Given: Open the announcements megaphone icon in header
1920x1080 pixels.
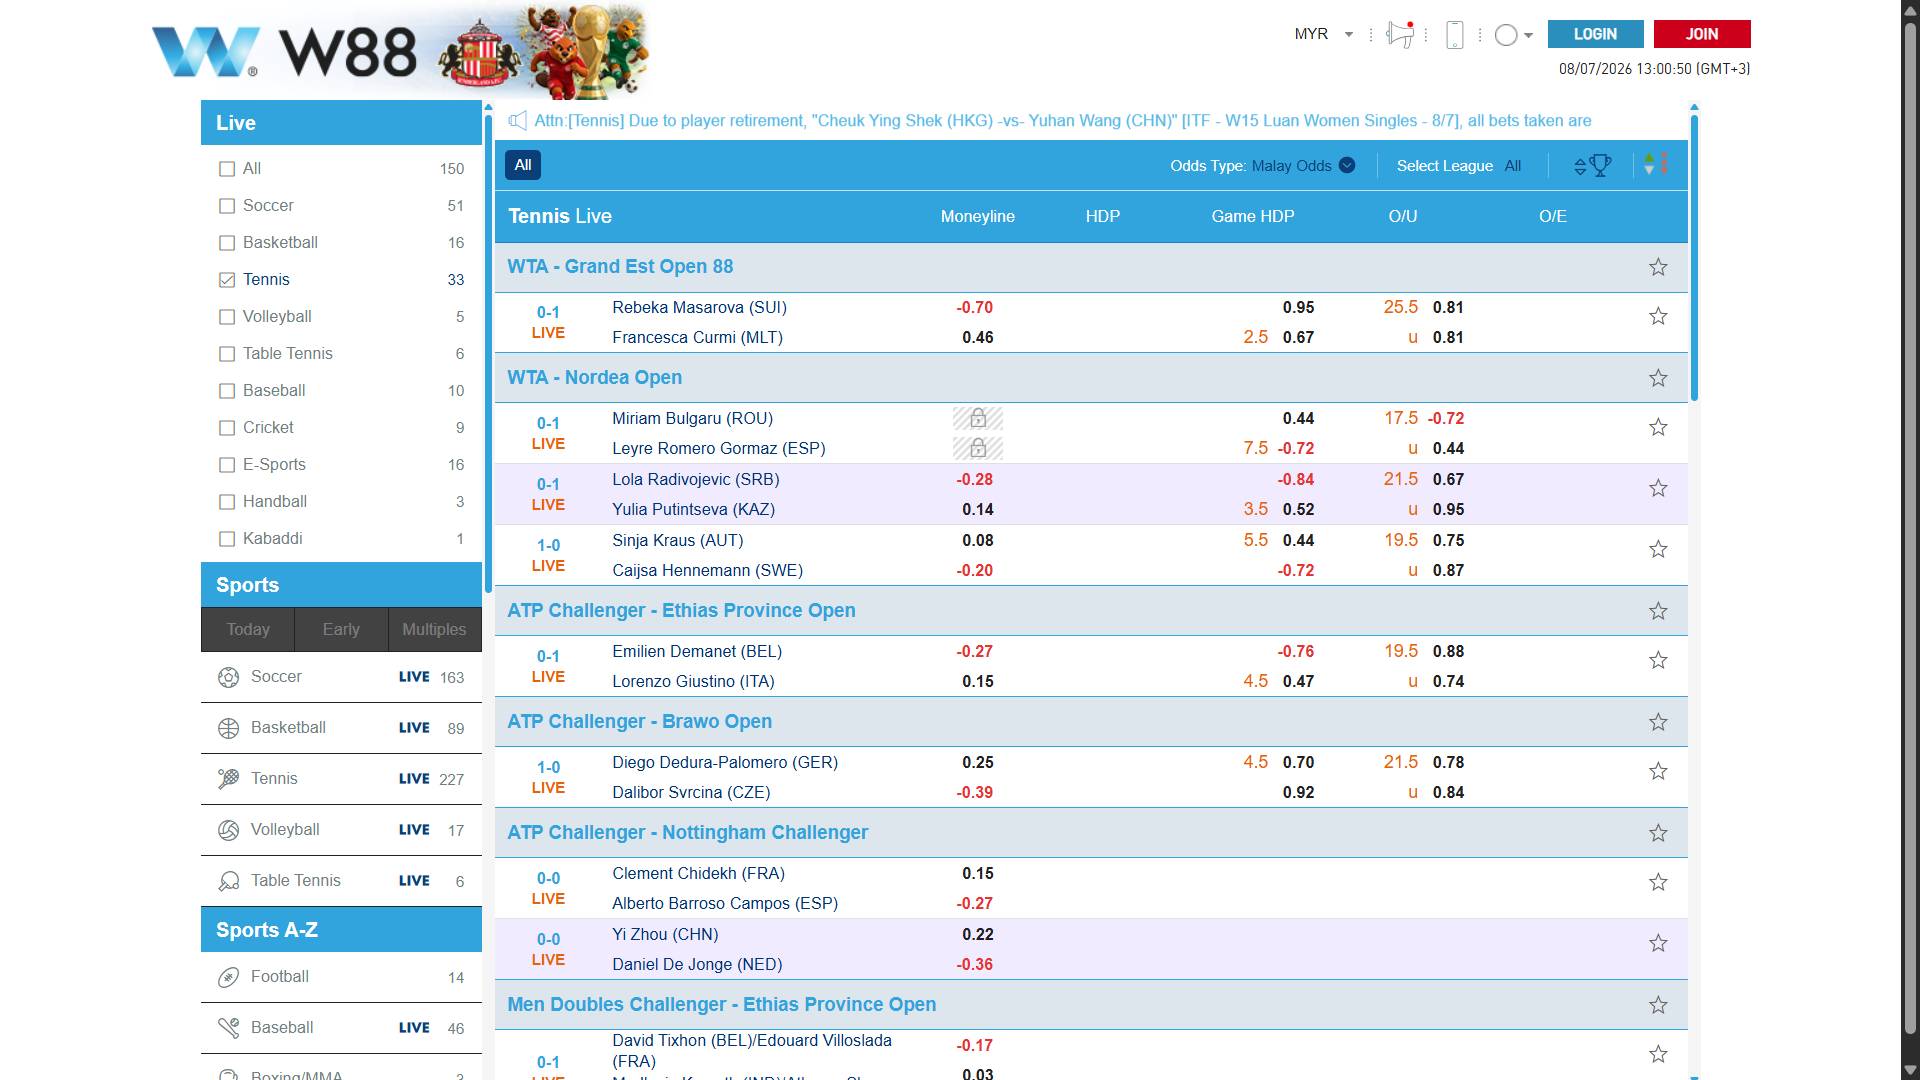Looking at the screenshot, I should [x=1400, y=34].
